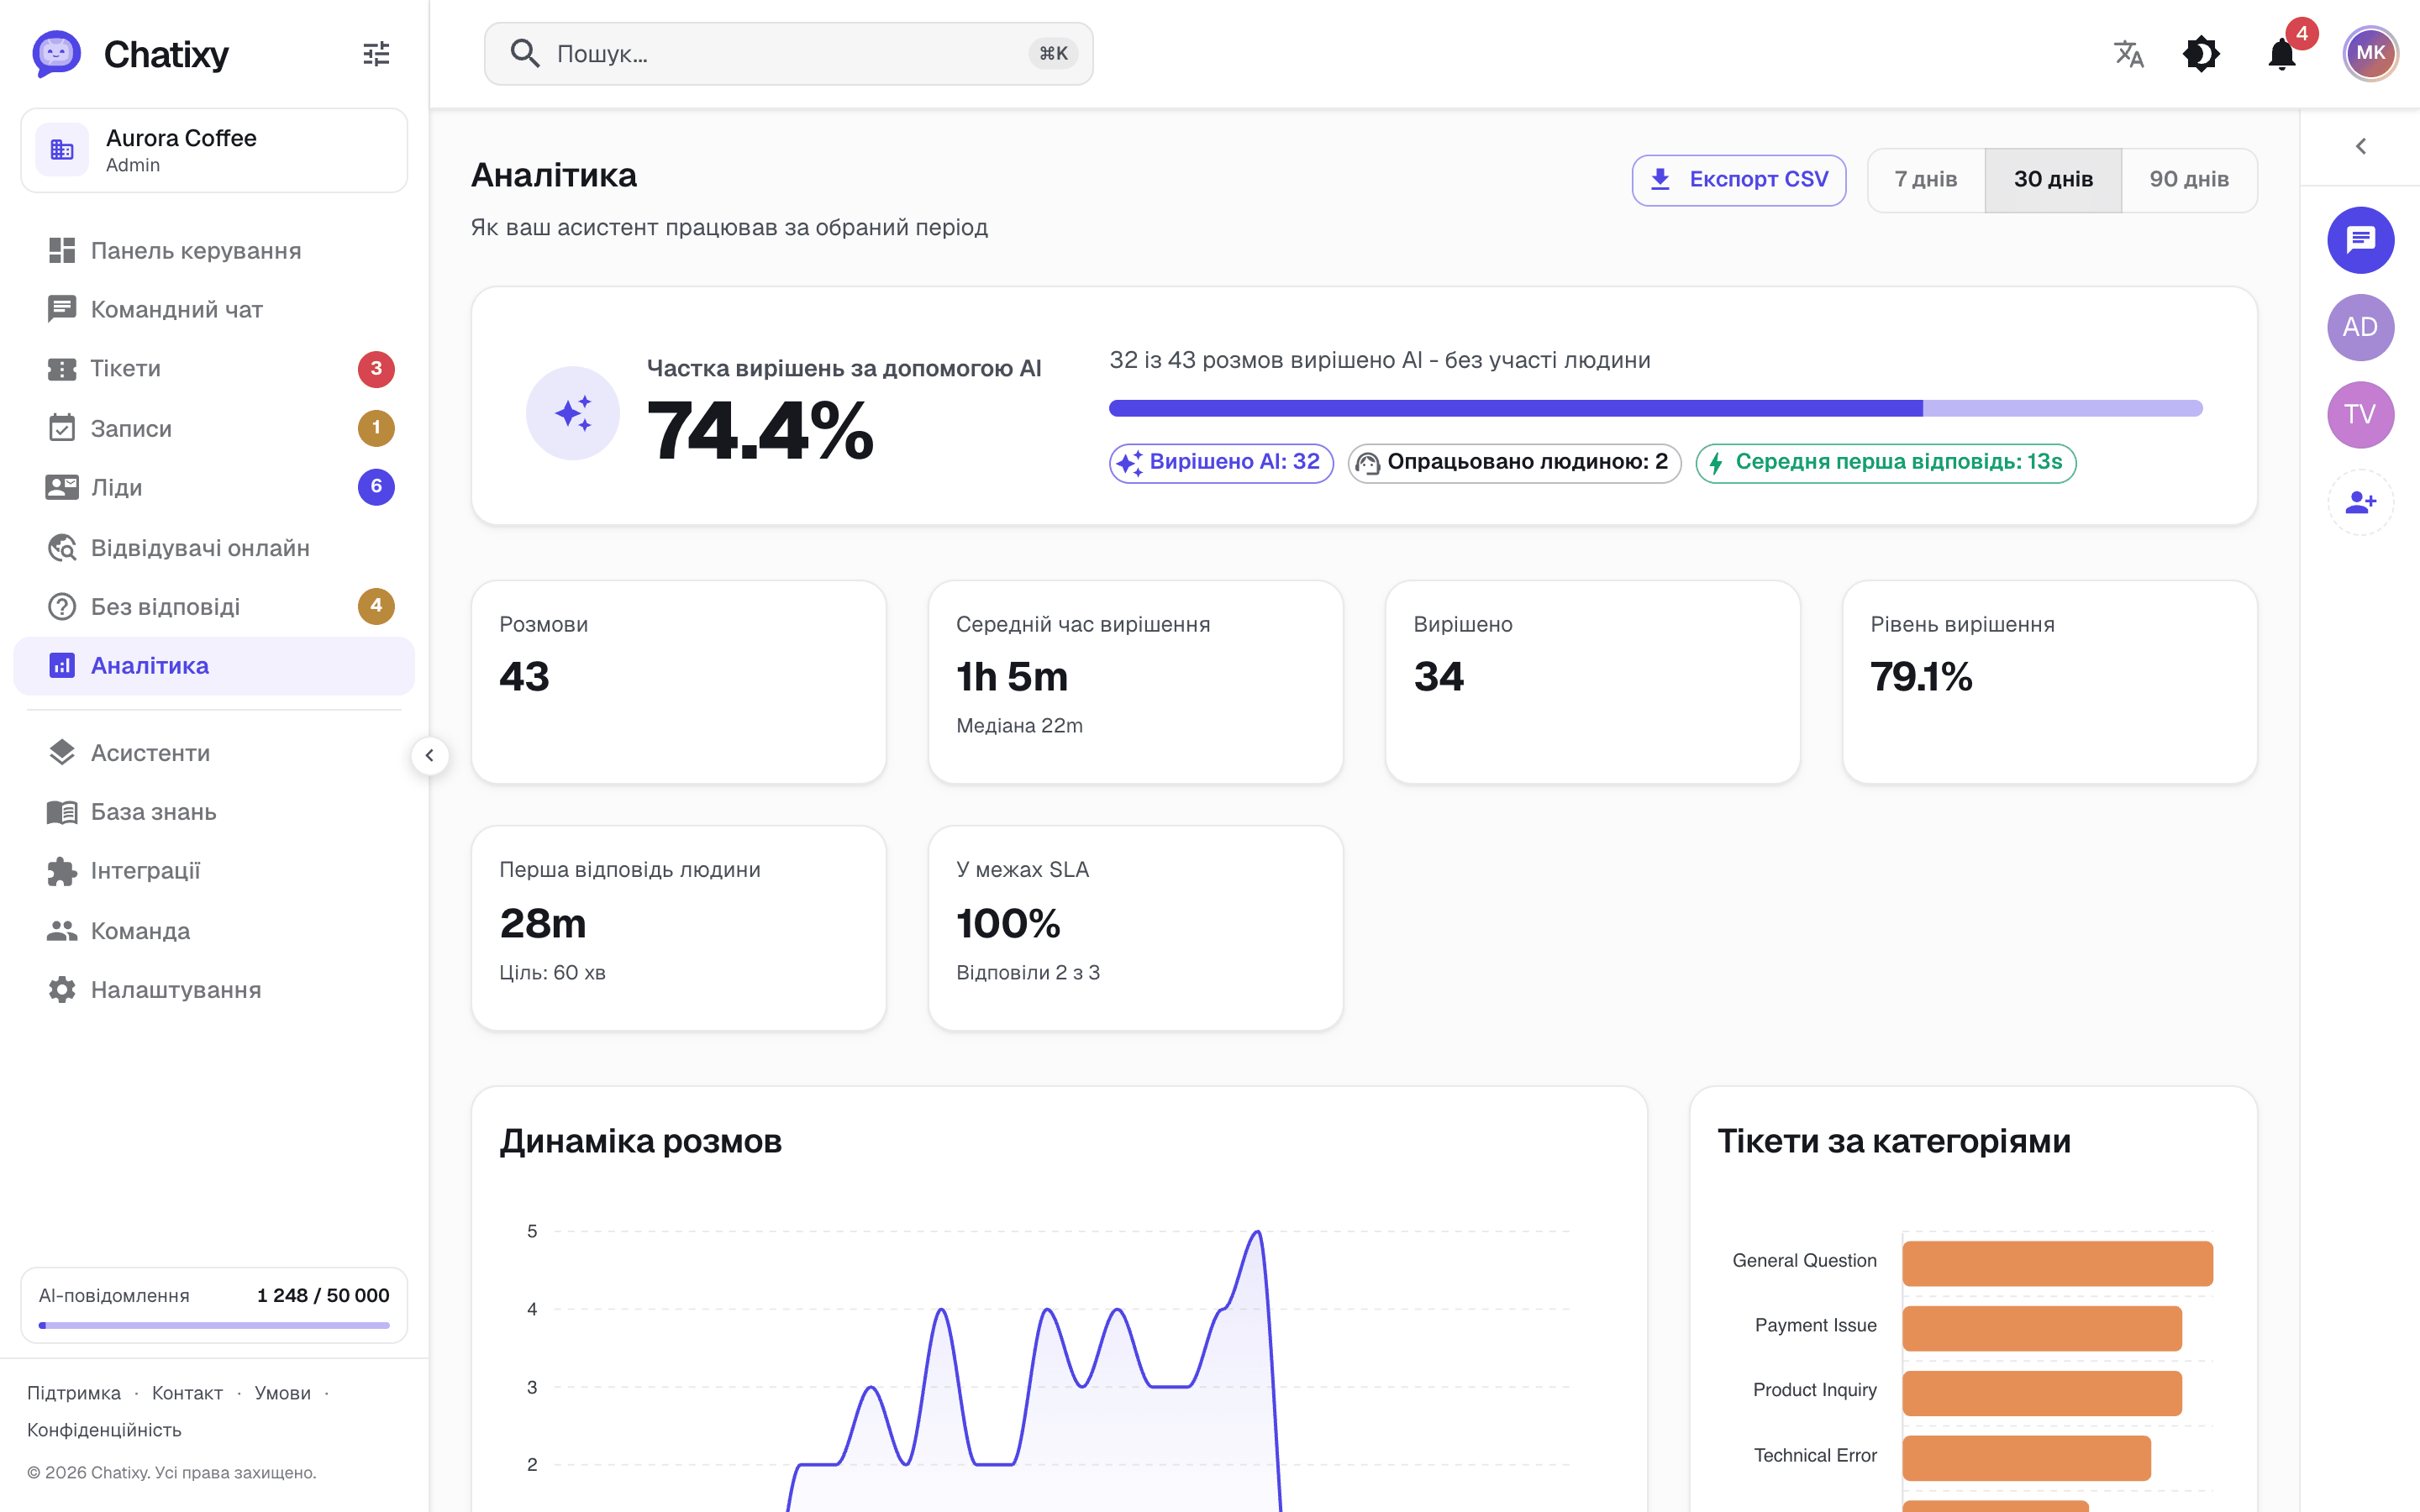The width and height of the screenshot is (2420, 1512).
Task: Select Аналітика in the sidebar
Action: point(214,666)
